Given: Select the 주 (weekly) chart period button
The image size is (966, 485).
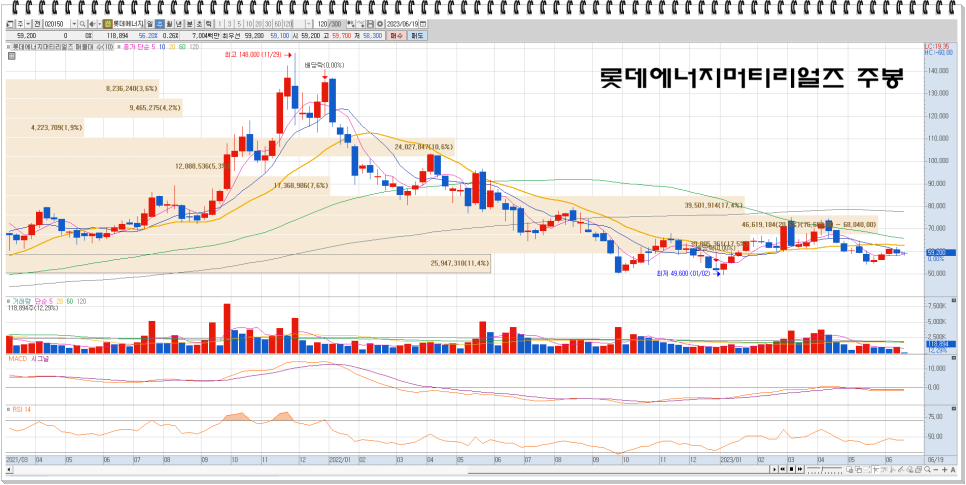Looking at the screenshot, I should click(160, 24).
